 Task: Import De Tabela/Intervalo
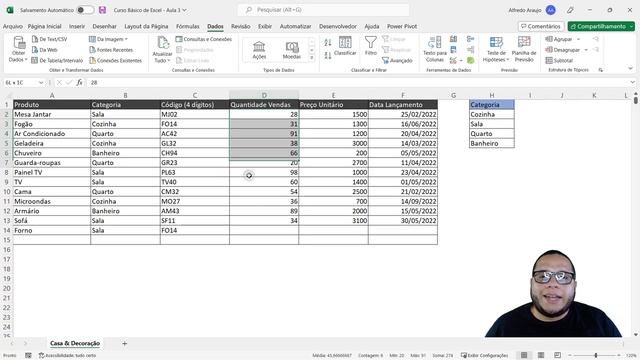[57, 60]
